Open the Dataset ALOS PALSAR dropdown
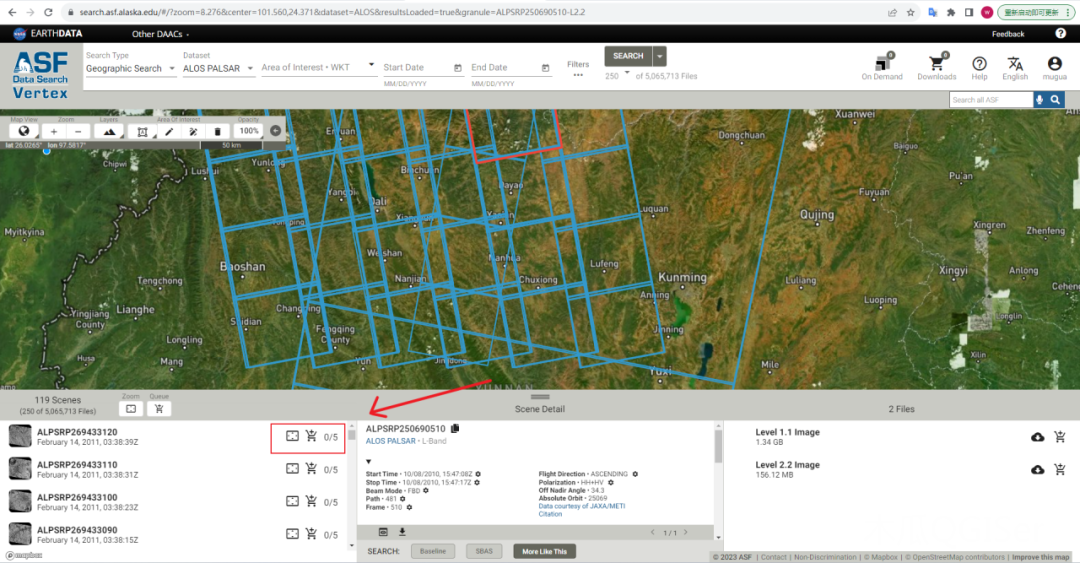Screen dimensions: 1080x563 point(218,68)
